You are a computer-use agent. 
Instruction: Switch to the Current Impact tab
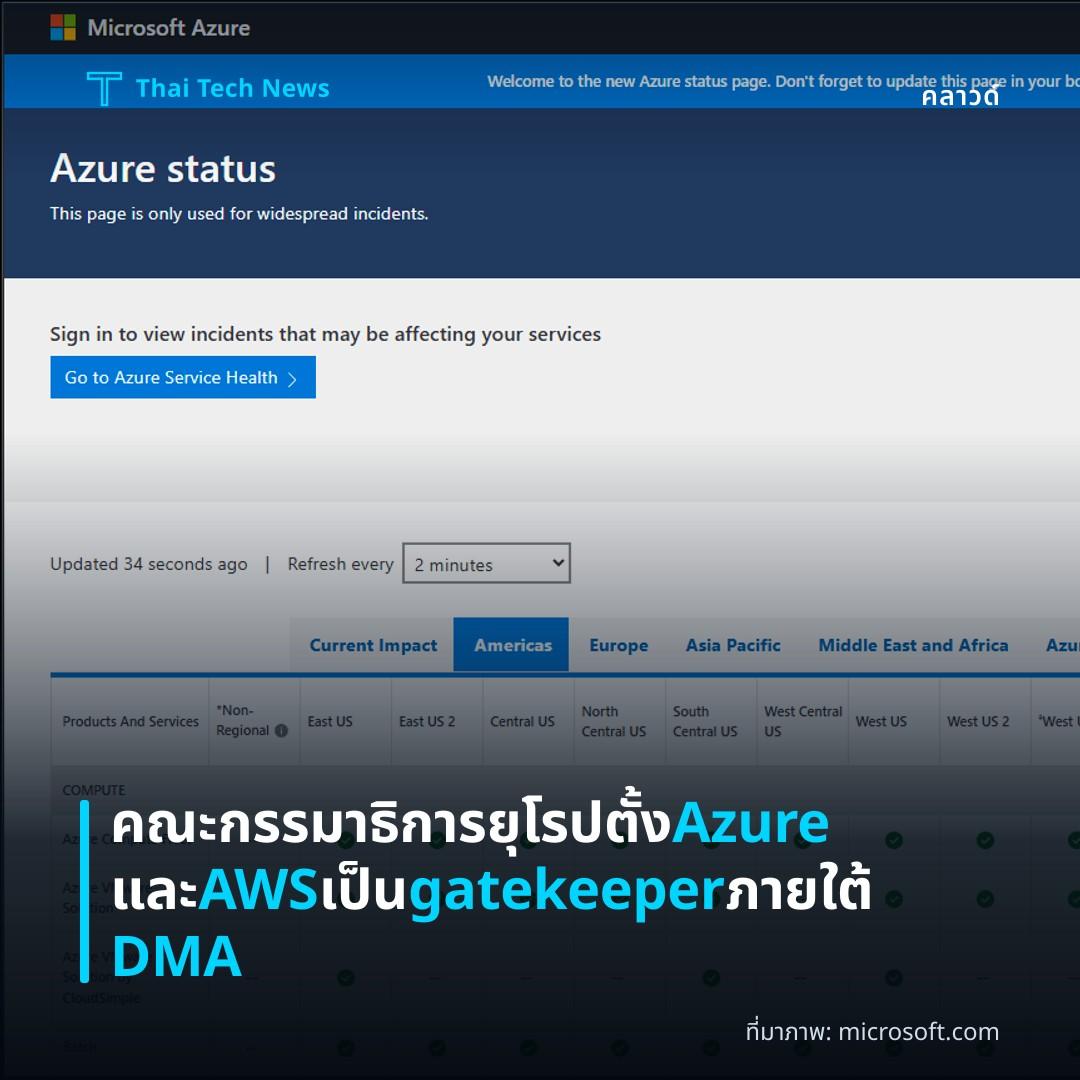point(373,645)
